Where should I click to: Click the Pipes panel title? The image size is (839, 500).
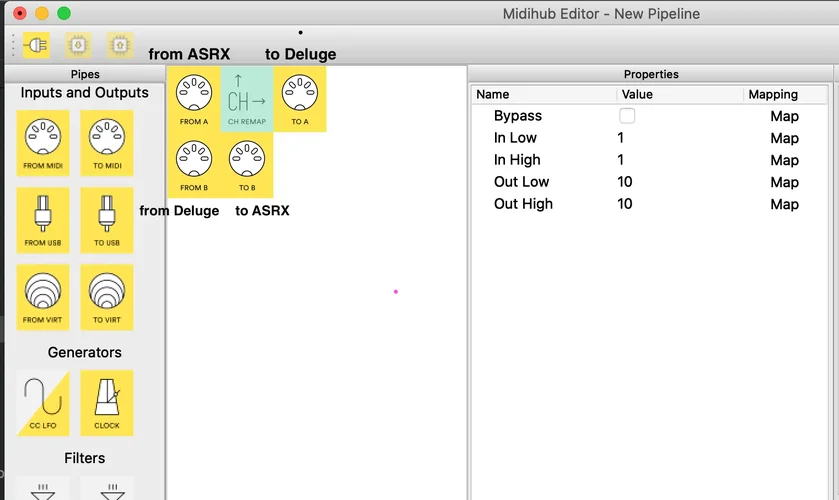pos(85,74)
